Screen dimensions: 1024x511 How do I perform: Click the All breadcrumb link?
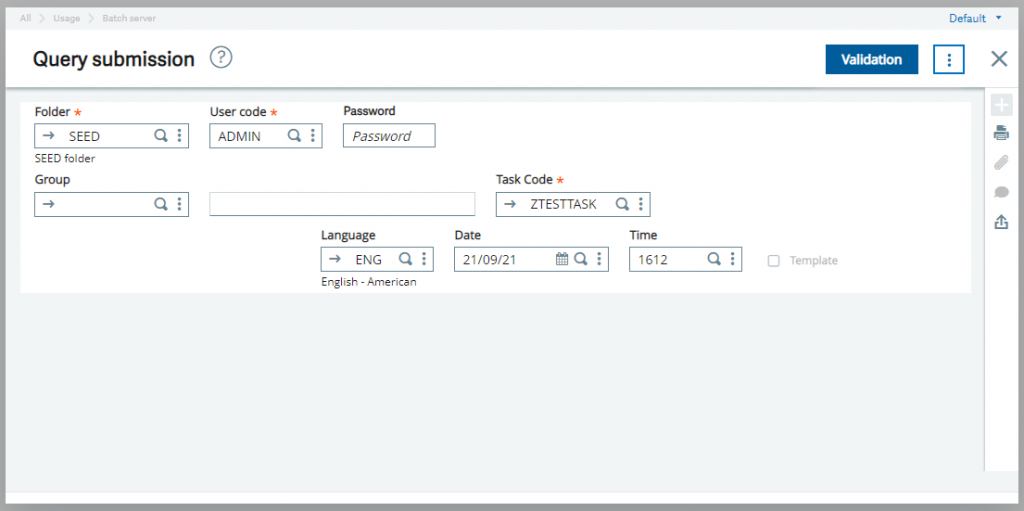click(x=25, y=18)
